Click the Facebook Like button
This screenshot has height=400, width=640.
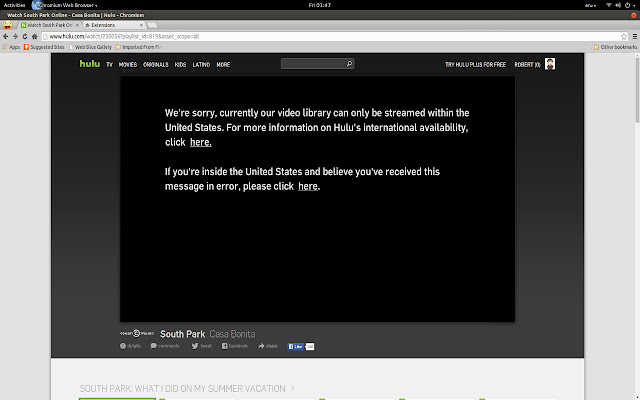[296, 347]
